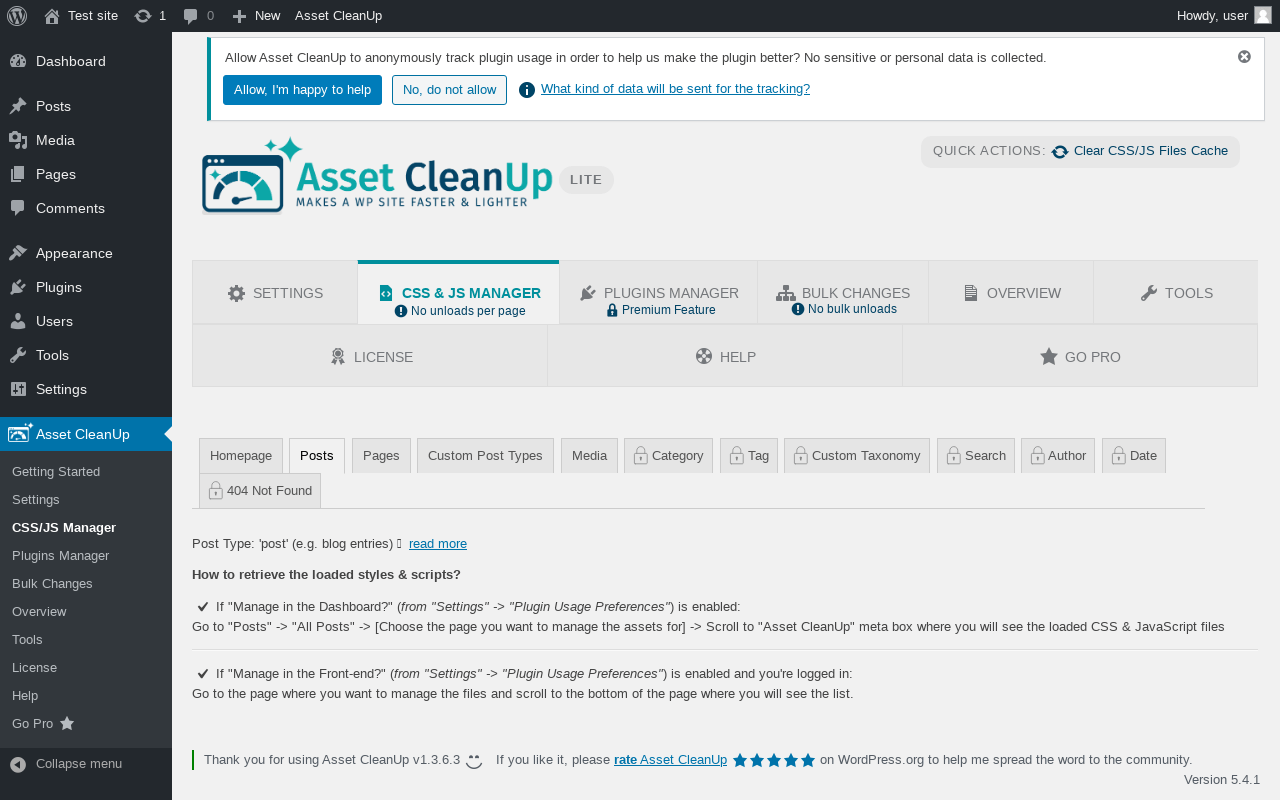Open Howdy, user account menu

(1224, 16)
